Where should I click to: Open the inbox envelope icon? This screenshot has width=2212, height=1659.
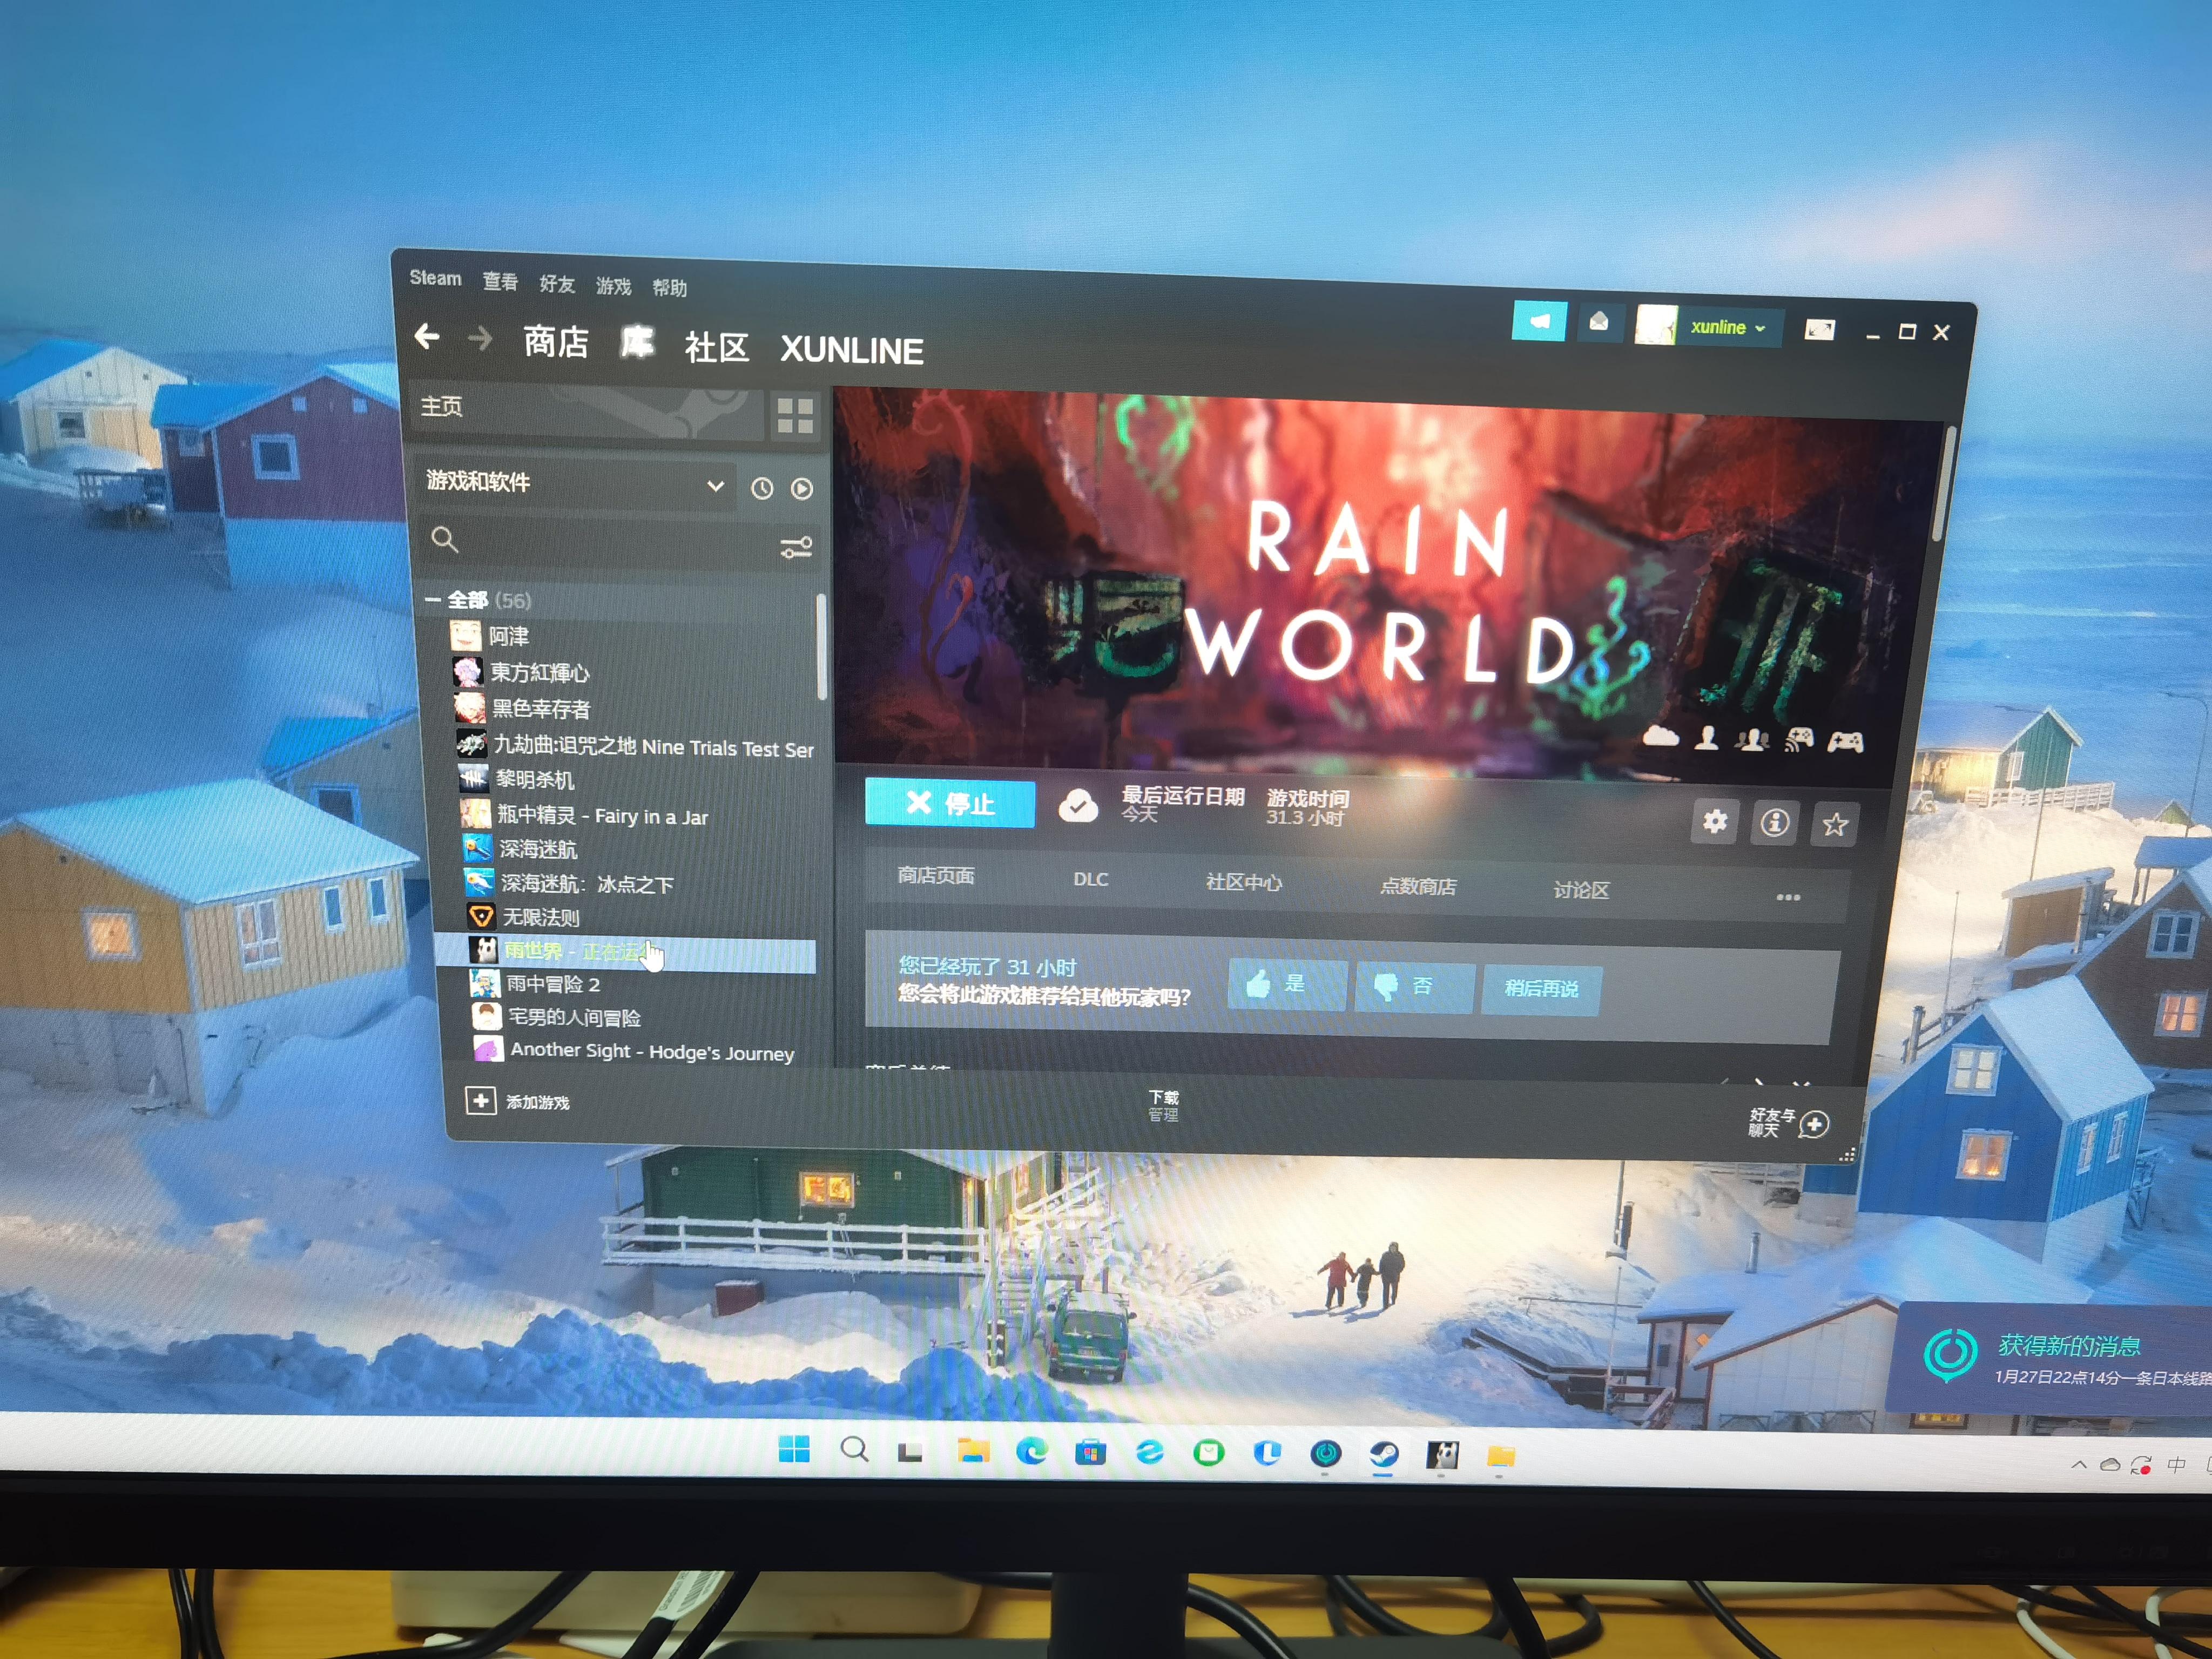tap(1599, 322)
